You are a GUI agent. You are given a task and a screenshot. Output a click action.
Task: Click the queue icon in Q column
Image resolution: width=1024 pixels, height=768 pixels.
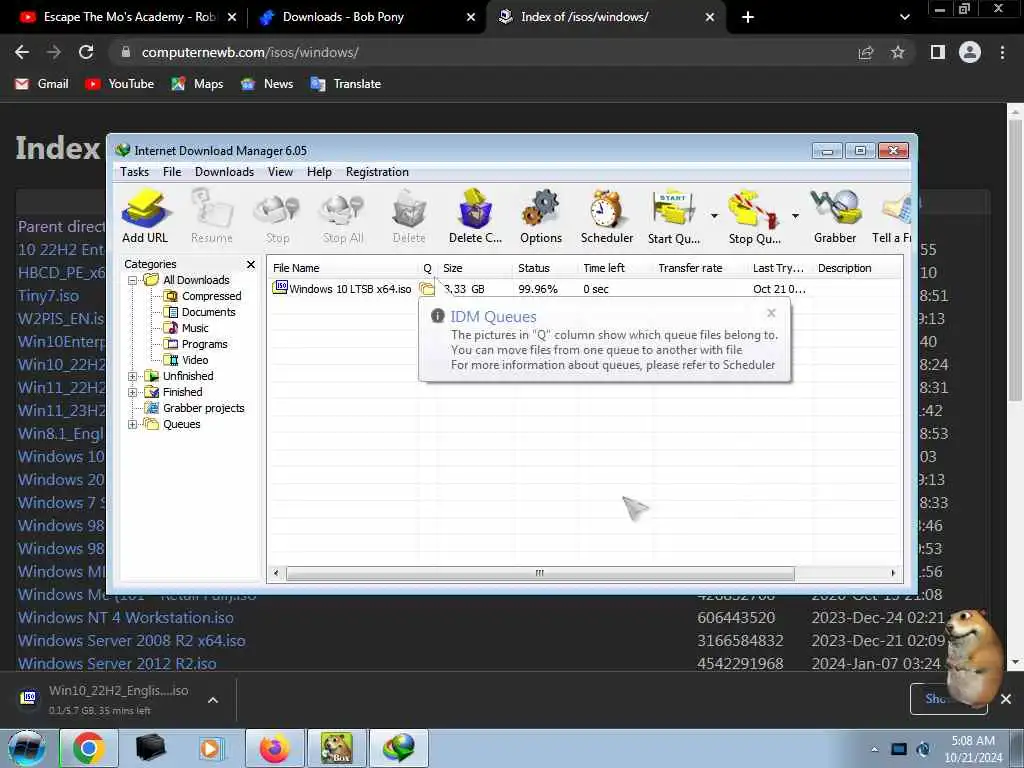click(426, 289)
